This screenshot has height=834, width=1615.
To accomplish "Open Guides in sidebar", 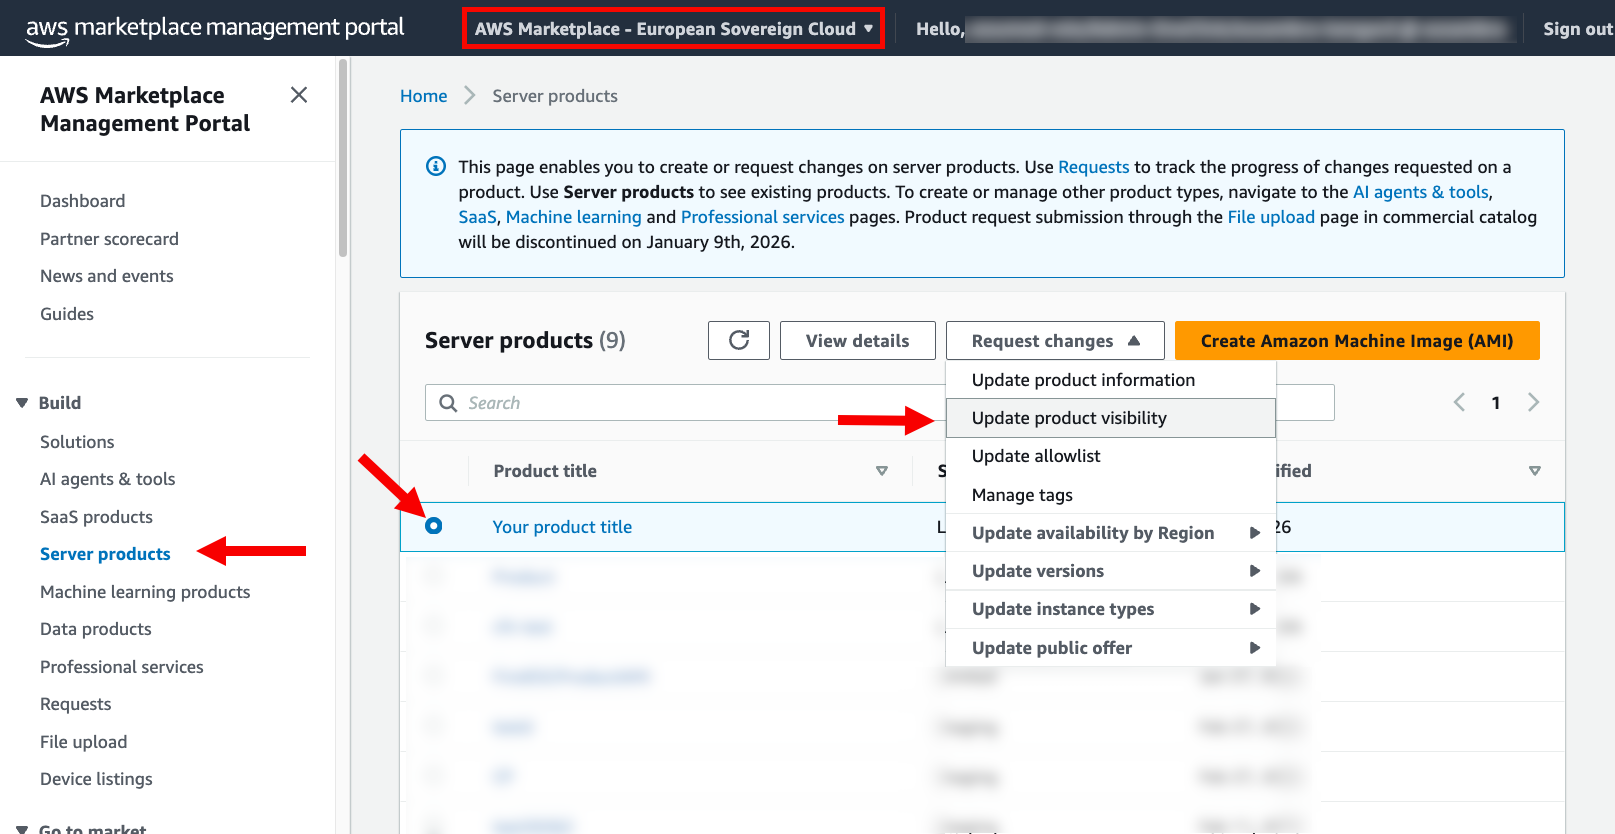I will tap(67, 314).
